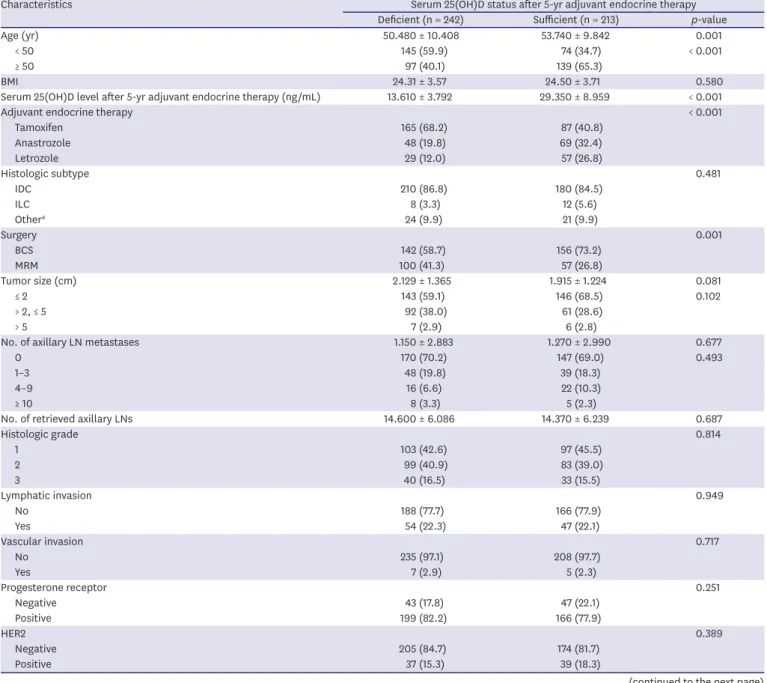Click the 'Tumor size (cm)' row label
The width and height of the screenshot is (767, 683).
pyautogui.click(x=39, y=281)
